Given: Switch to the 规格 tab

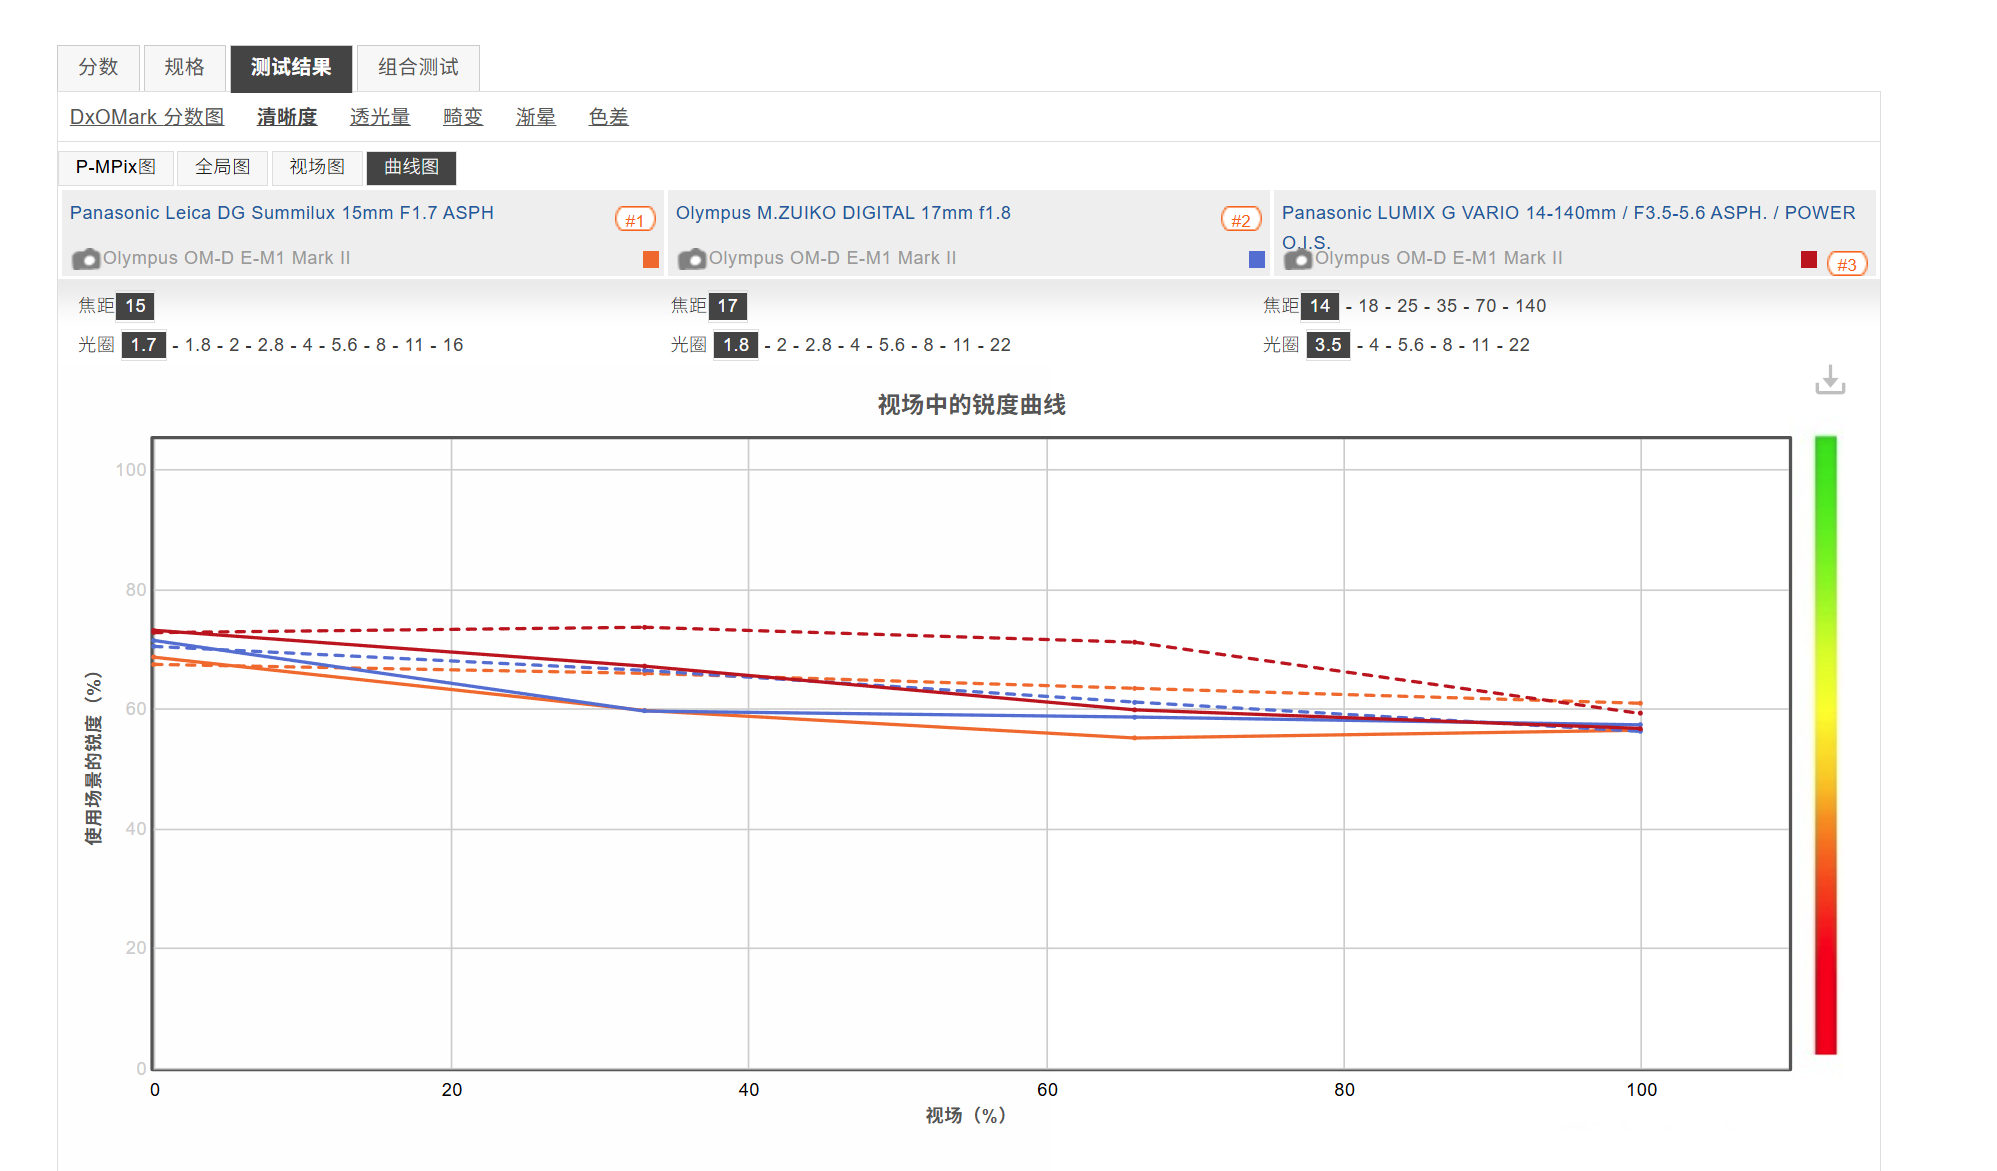Looking at the screenshot, I should [184, 67].
